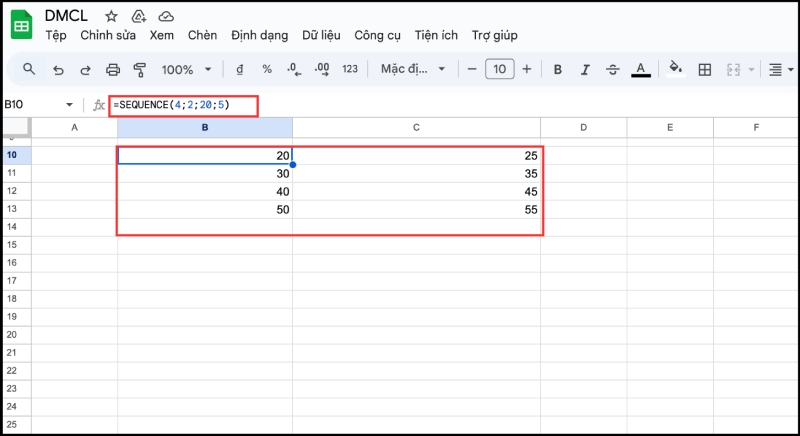Open the 100% zoom dropdown
This screenshot has height=436, width=800.
(x=186, y=69)
